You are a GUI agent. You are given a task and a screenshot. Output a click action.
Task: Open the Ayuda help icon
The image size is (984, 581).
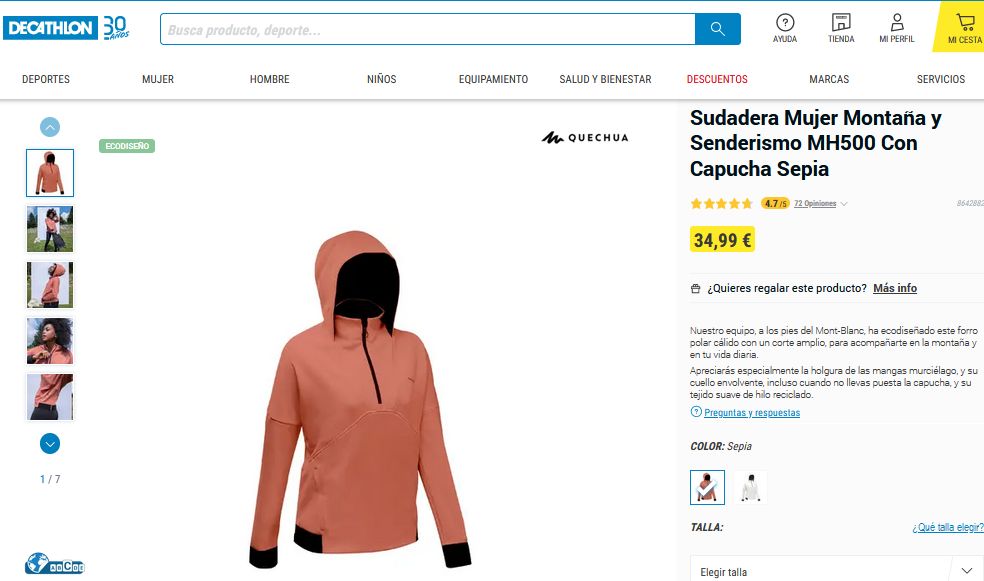tap(784, 28)
